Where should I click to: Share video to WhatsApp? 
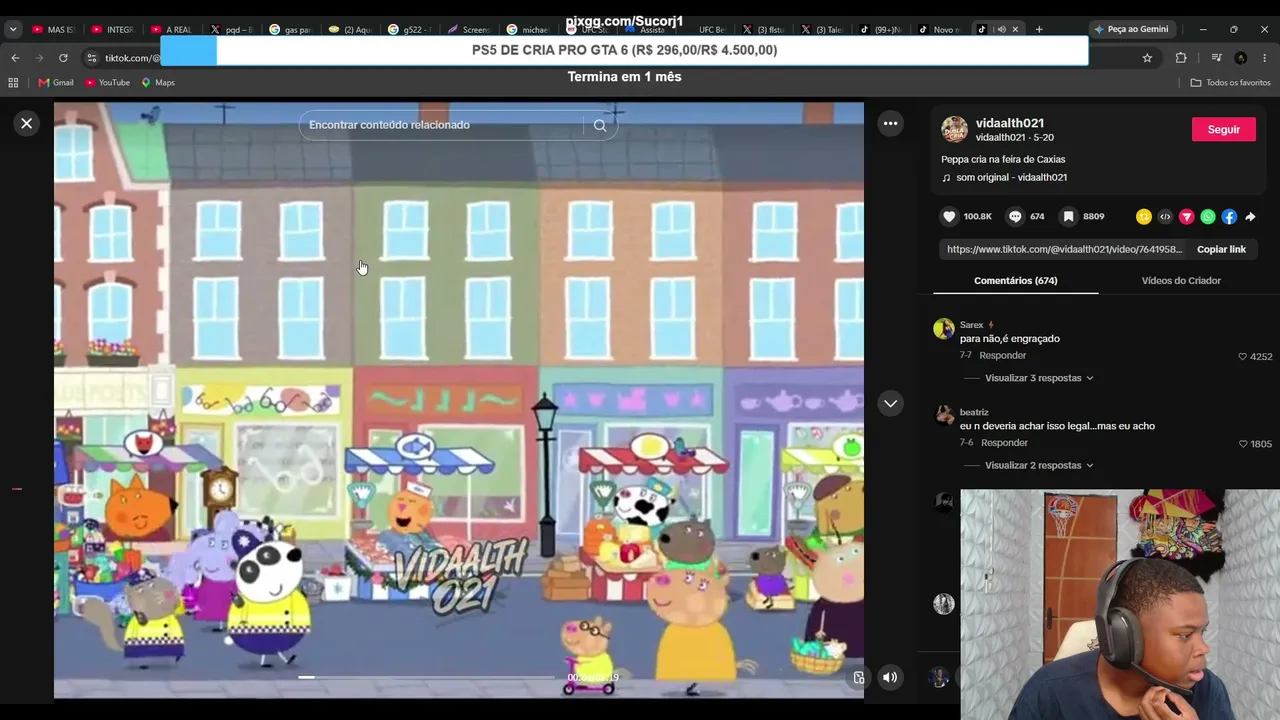click(1208, 216)
